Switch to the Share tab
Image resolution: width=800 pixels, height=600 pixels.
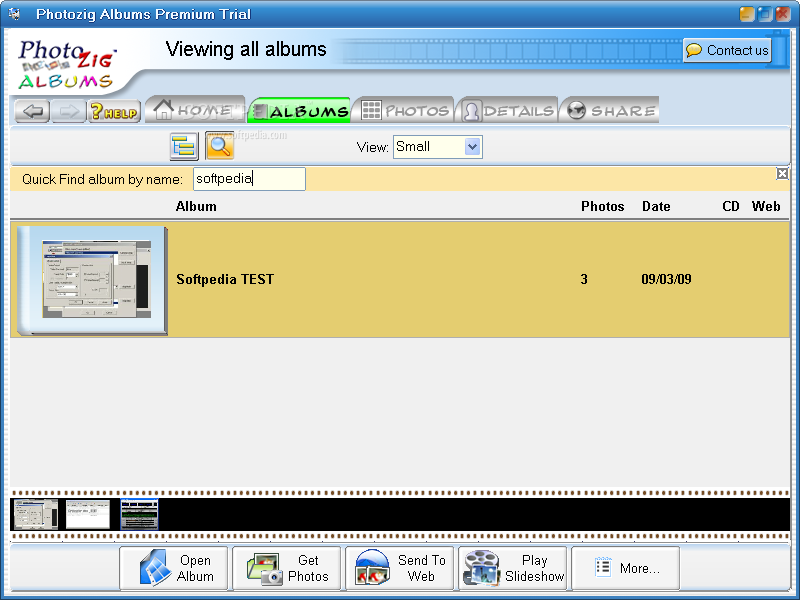pos(610,110)
